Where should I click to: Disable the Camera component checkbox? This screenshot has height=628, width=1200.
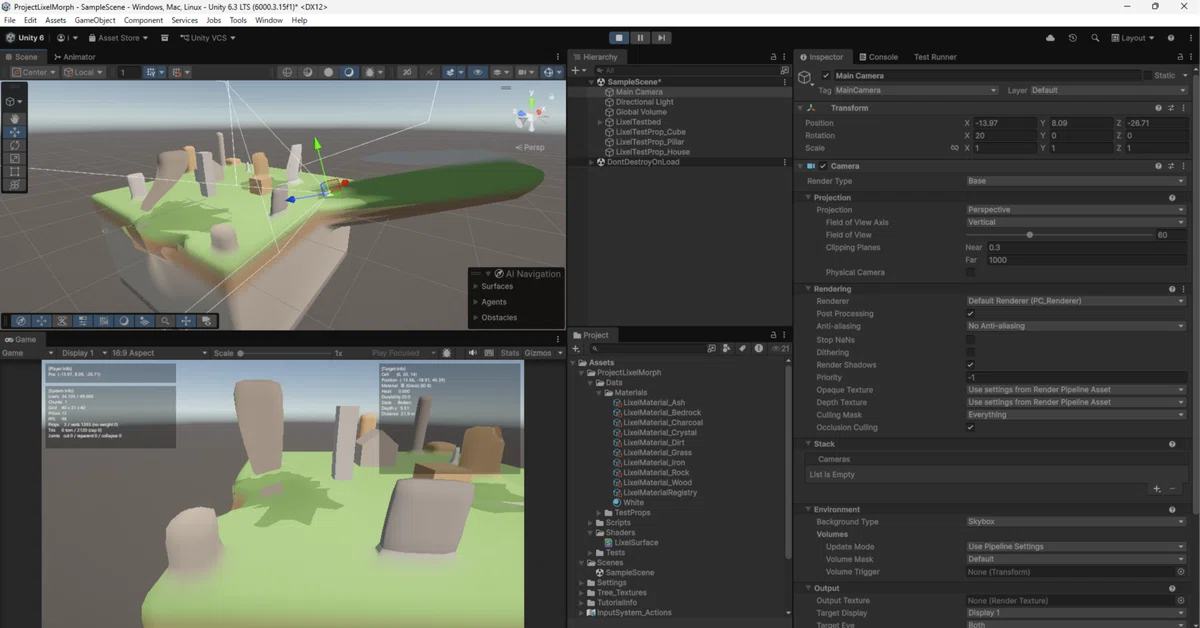823,166
